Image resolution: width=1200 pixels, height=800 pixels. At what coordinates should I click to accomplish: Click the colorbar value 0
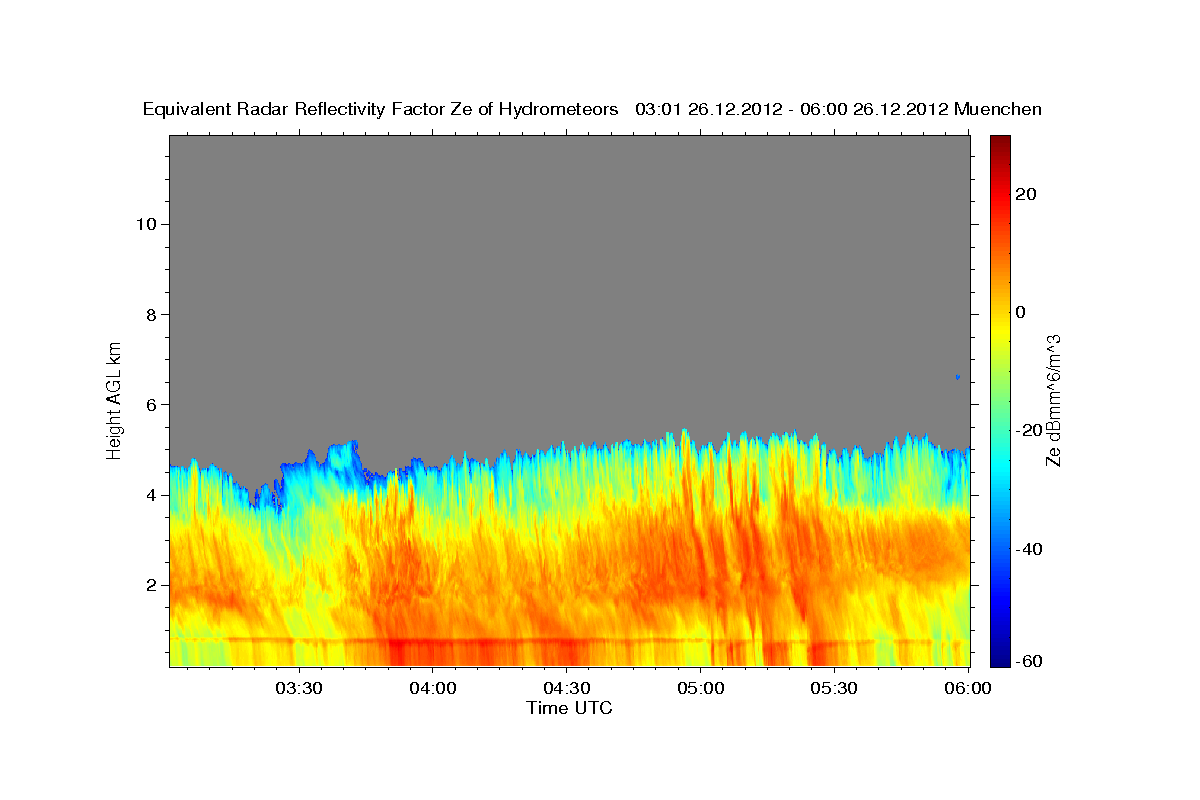click(1021, 312)
